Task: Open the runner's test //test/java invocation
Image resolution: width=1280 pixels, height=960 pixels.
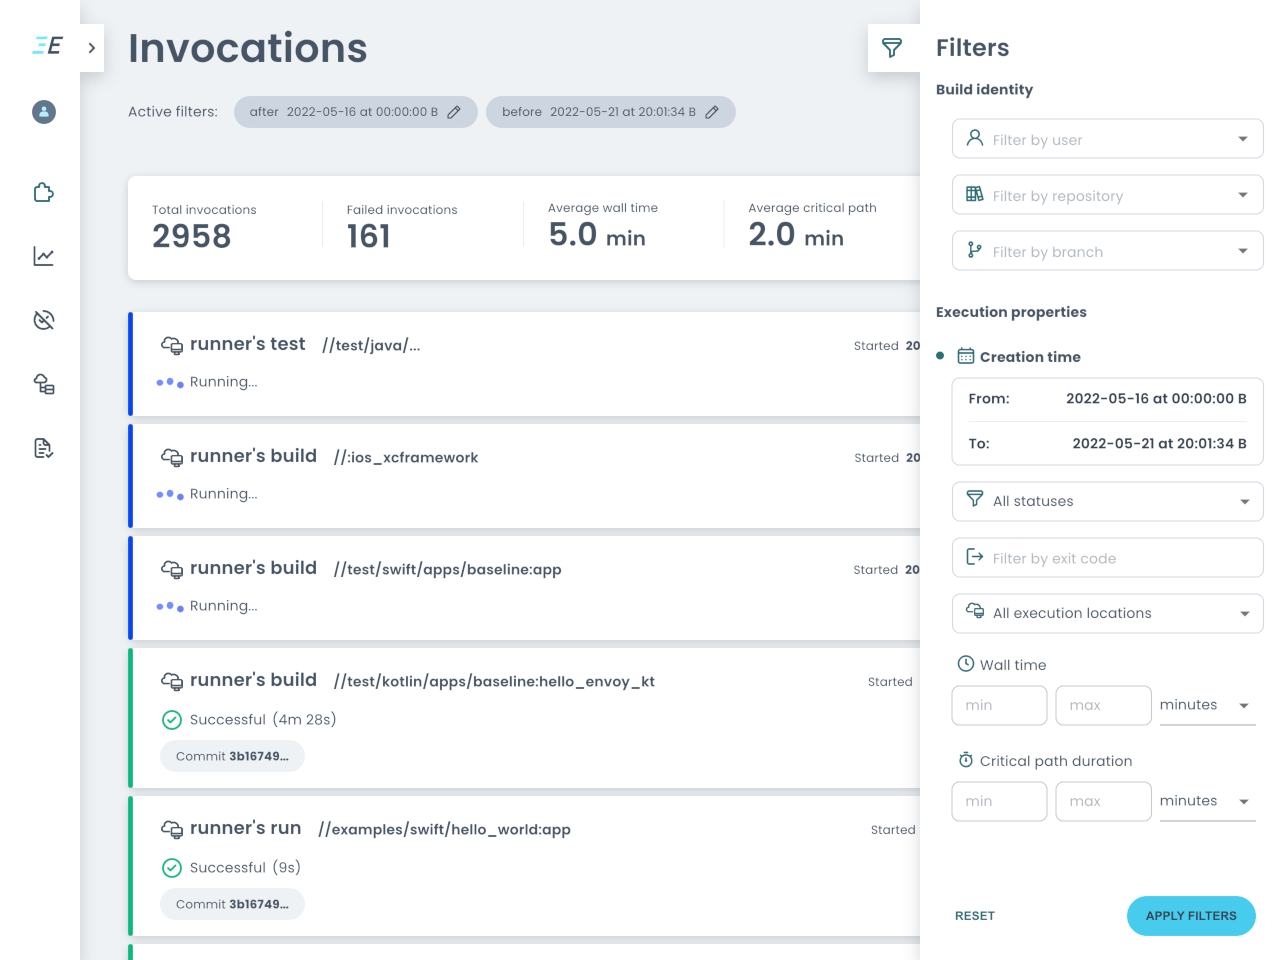Action: pyautogui.click(x=524, y=364)
